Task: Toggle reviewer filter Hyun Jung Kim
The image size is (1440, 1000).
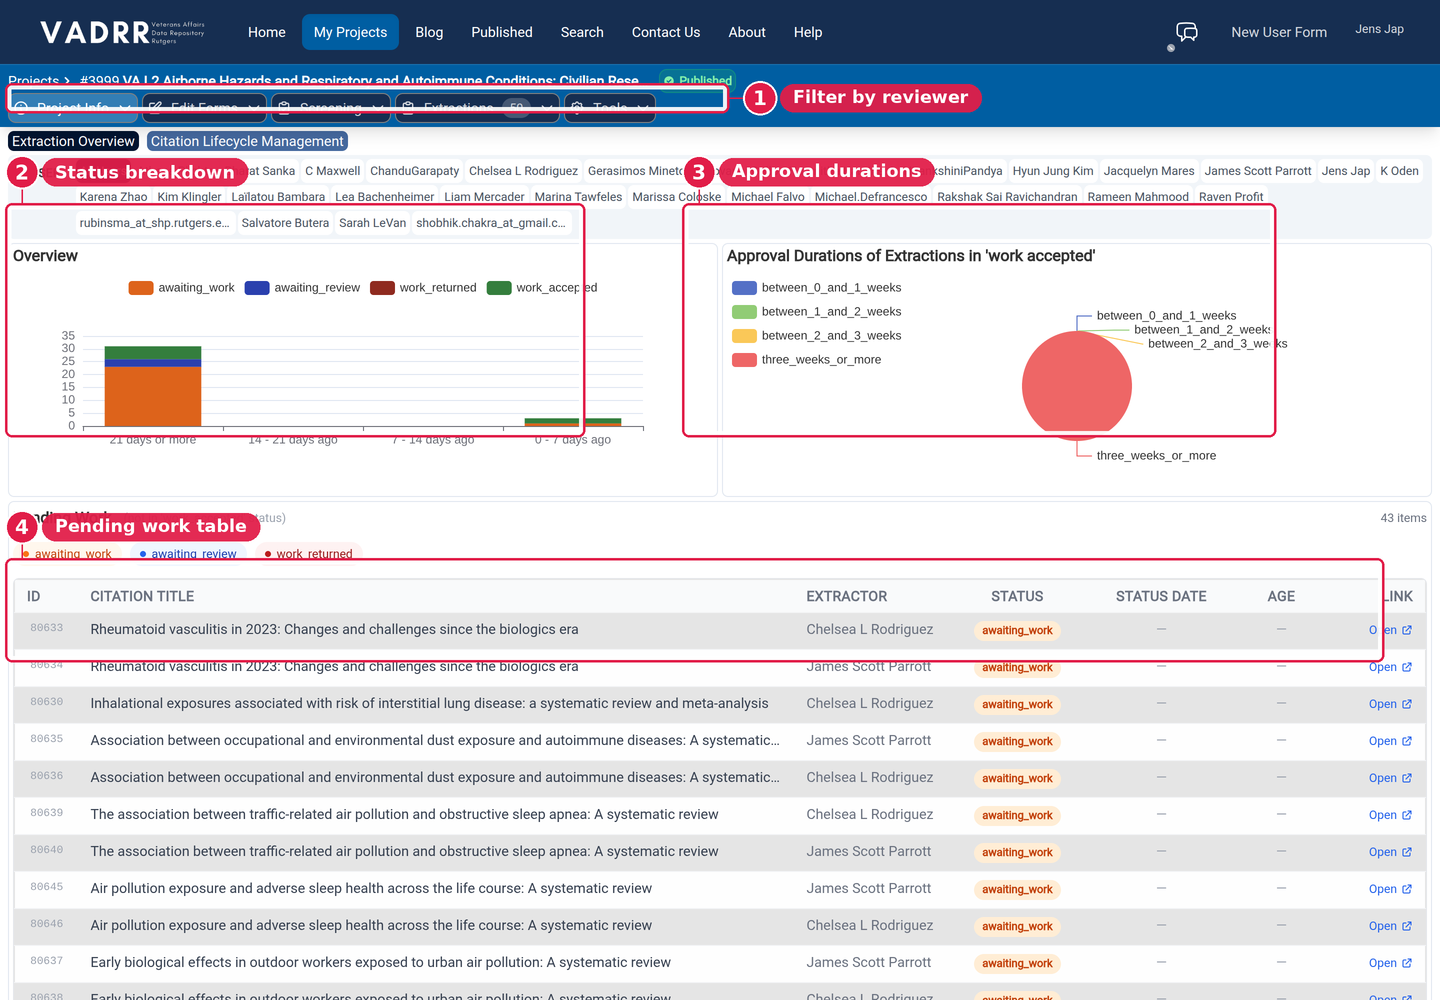Action: (x=1053, y=171)
